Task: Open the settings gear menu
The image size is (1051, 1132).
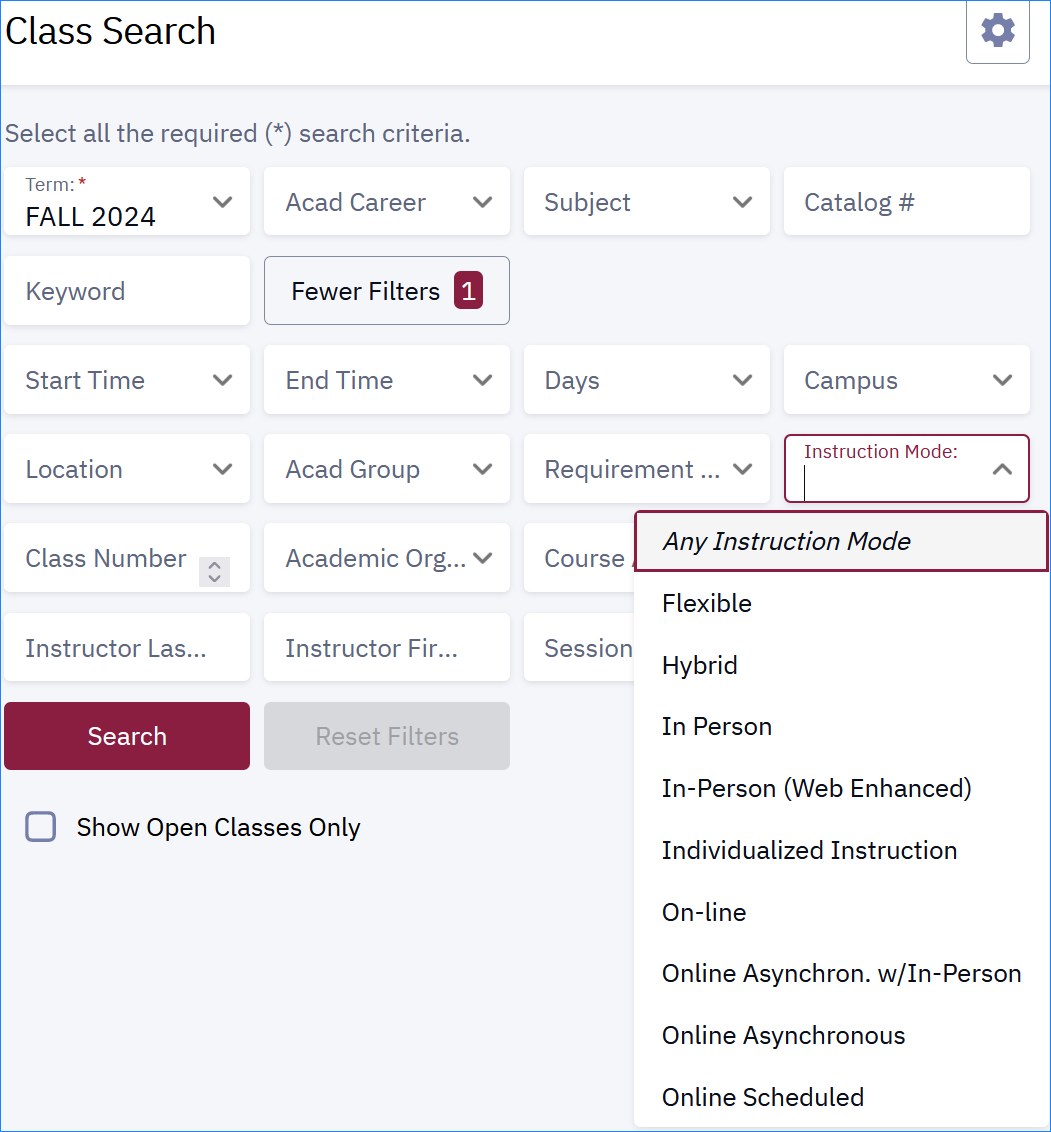Action: 997,31
